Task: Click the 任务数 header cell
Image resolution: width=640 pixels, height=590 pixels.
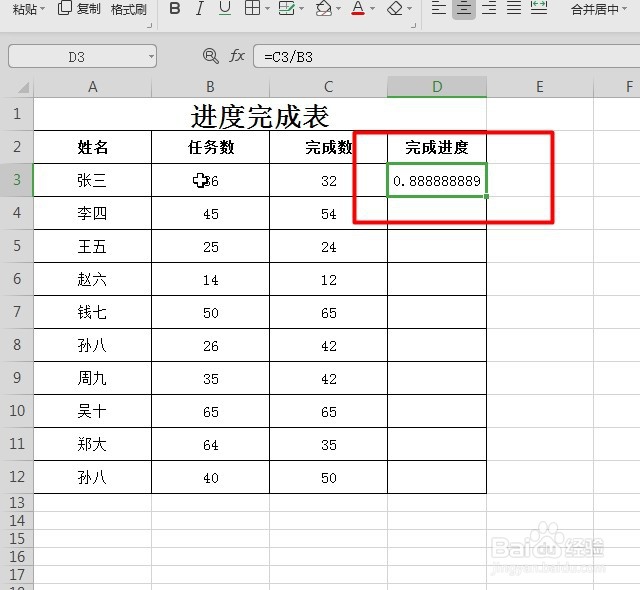Action: click(211, 147)
